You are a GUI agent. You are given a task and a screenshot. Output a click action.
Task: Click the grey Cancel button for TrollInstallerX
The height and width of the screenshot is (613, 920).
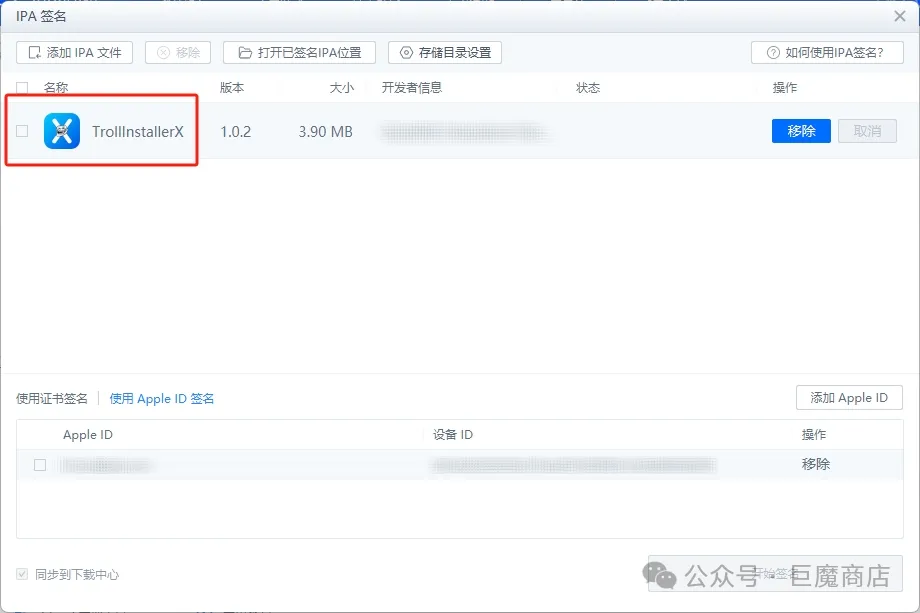click(x=867, y=131)
